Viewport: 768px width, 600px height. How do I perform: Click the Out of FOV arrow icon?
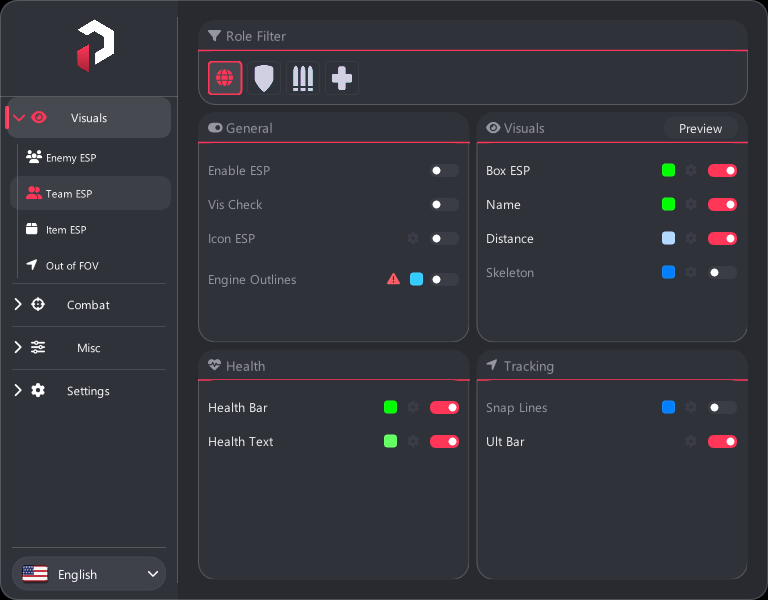(x=32, y=265)
